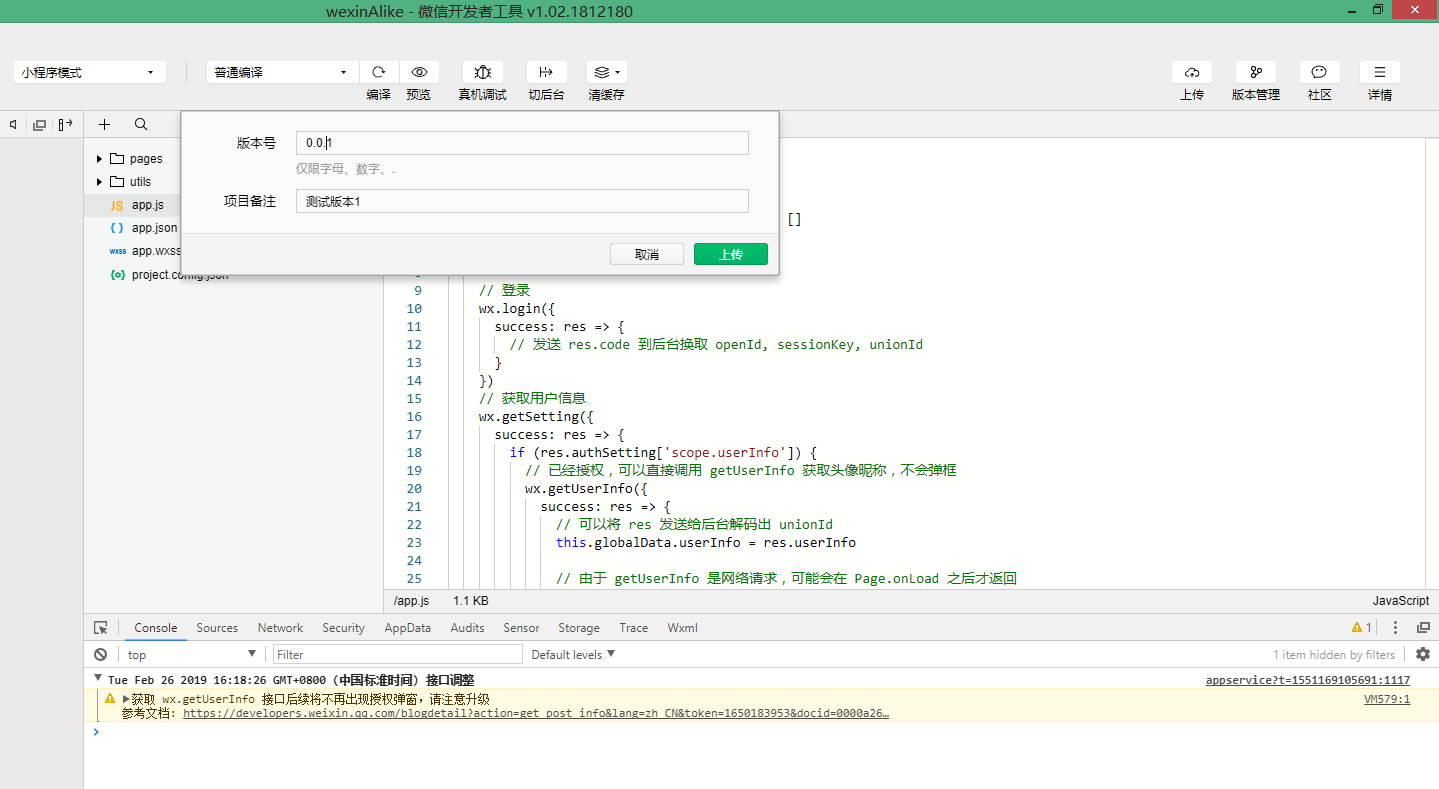Screen dimensions: 1439x789
Task: Click the 切后台 switch background icon
Action: 546,72
